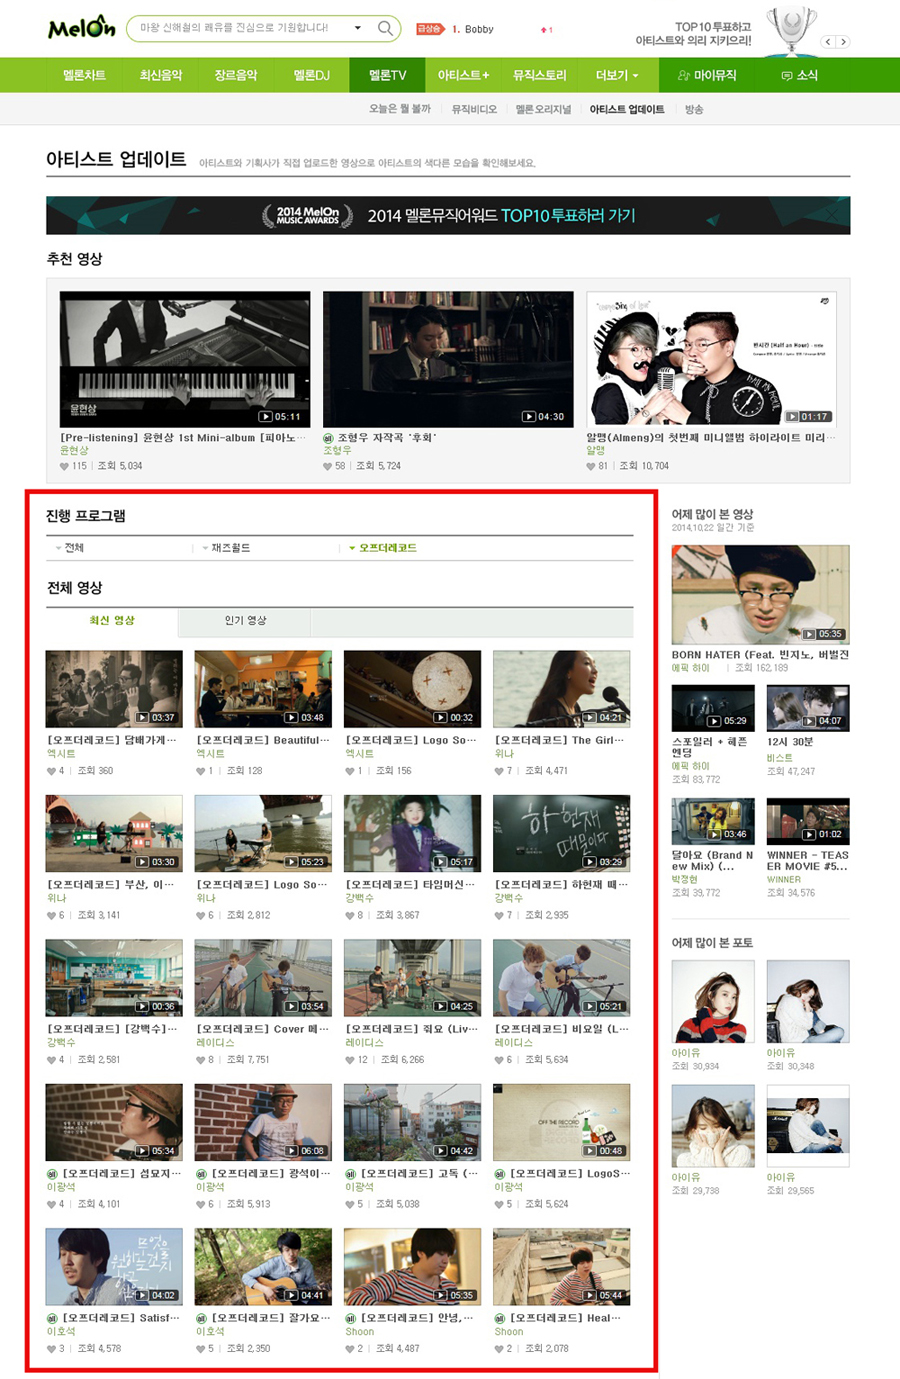Screen dimensions: 900x1379
Task: Click the heart under the Heal video
Action: pos(499,1348)
